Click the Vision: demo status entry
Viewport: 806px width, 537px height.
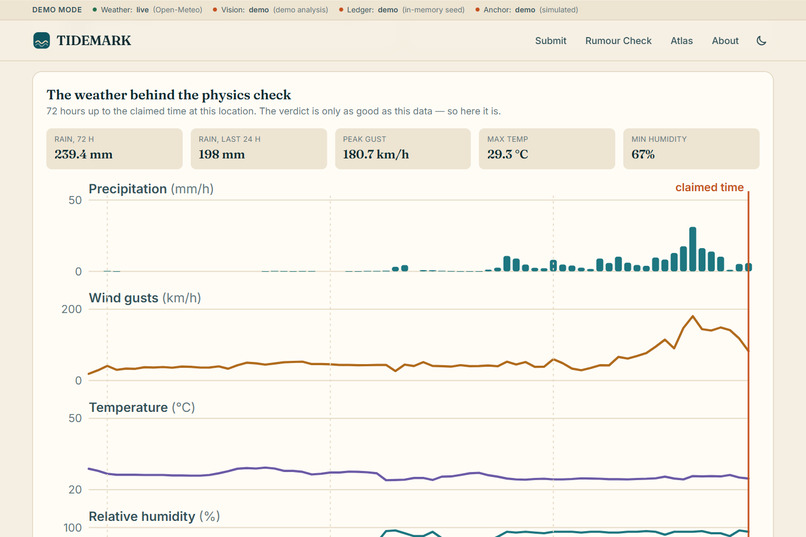click(270, 10)
